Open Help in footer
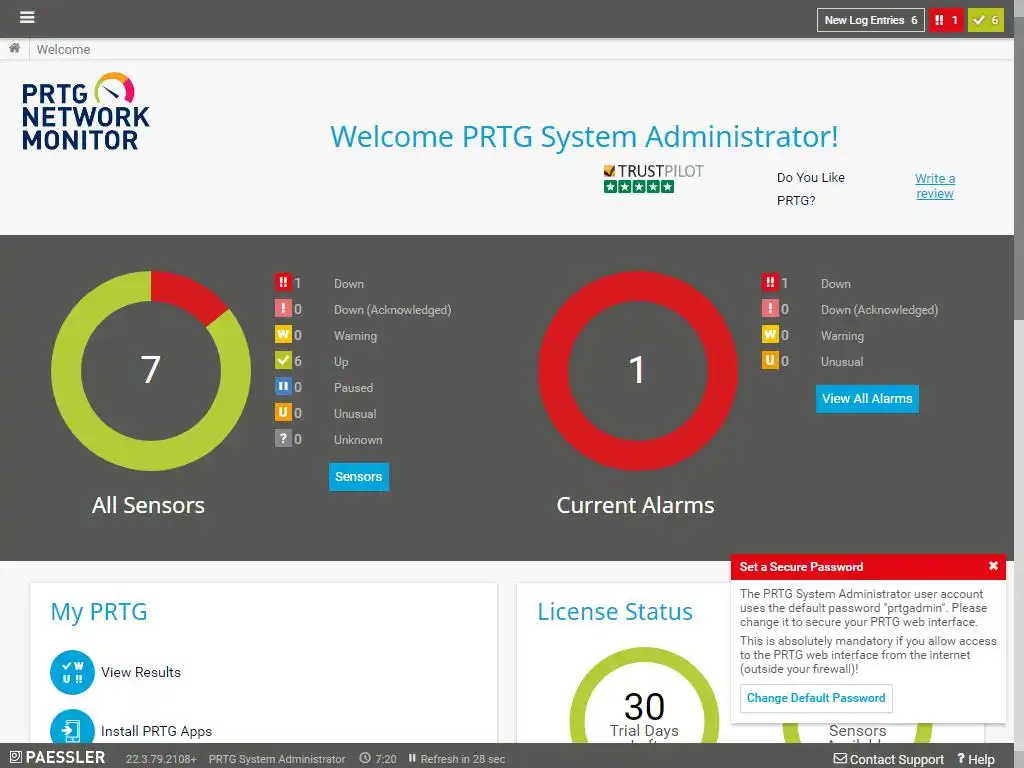The image size is (1024, 768). [976, 759]
